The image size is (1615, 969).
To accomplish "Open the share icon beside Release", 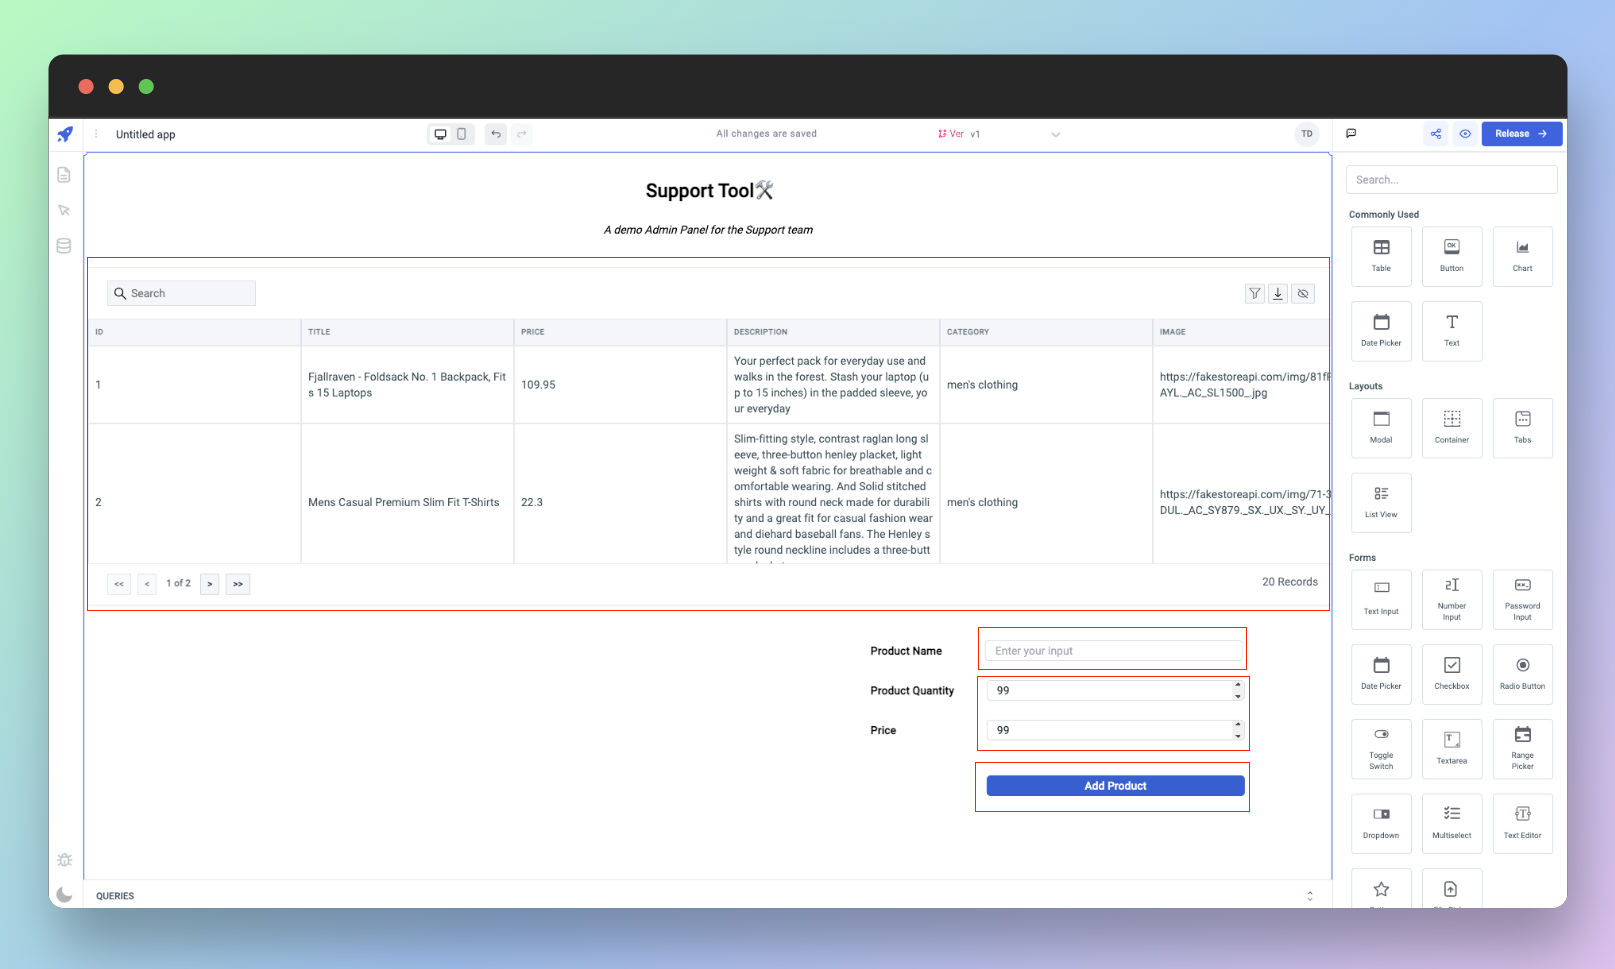I will click(x=1436, y=134).
